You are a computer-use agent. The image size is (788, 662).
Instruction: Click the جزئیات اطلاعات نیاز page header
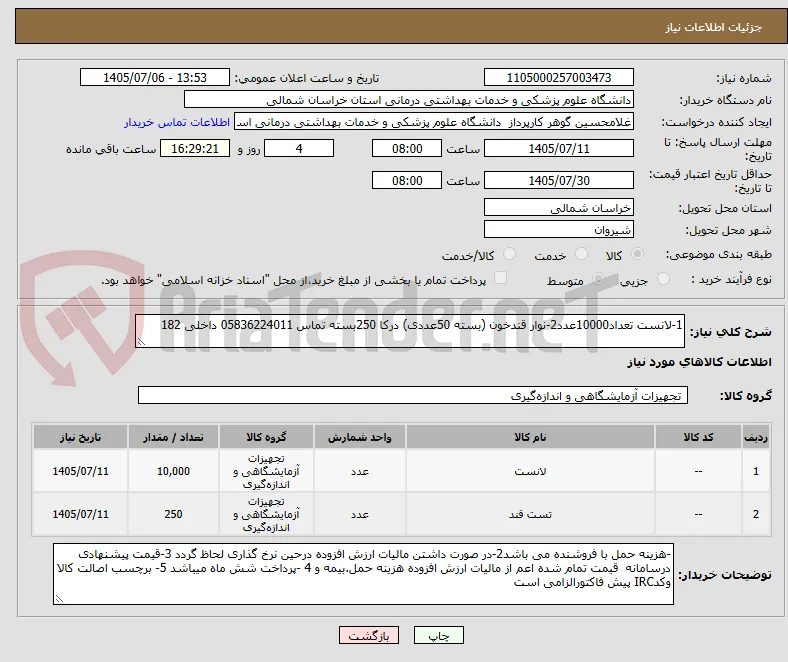(x=714, y=27)
